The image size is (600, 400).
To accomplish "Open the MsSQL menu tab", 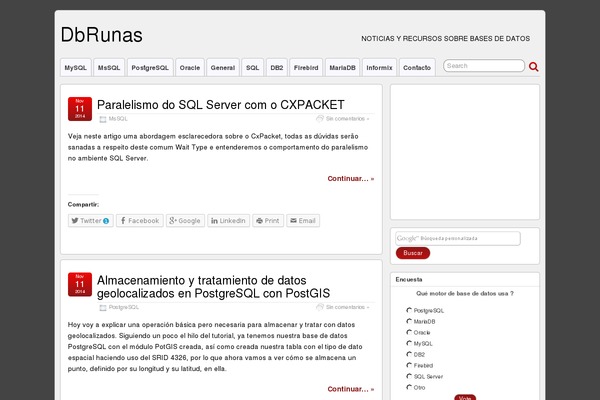I will 109,67.
